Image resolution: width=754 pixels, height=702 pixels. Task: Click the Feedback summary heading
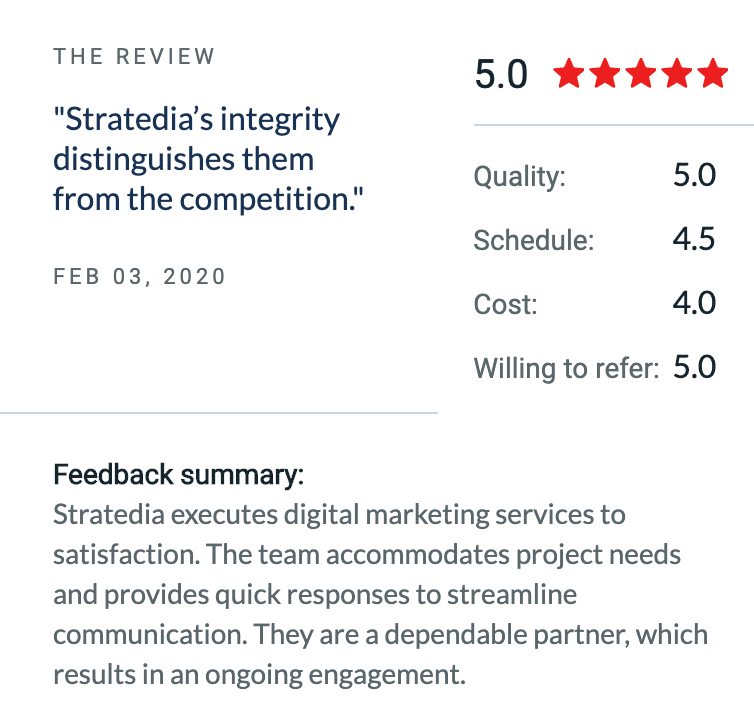pyautogui.click(x=178, y=475)
